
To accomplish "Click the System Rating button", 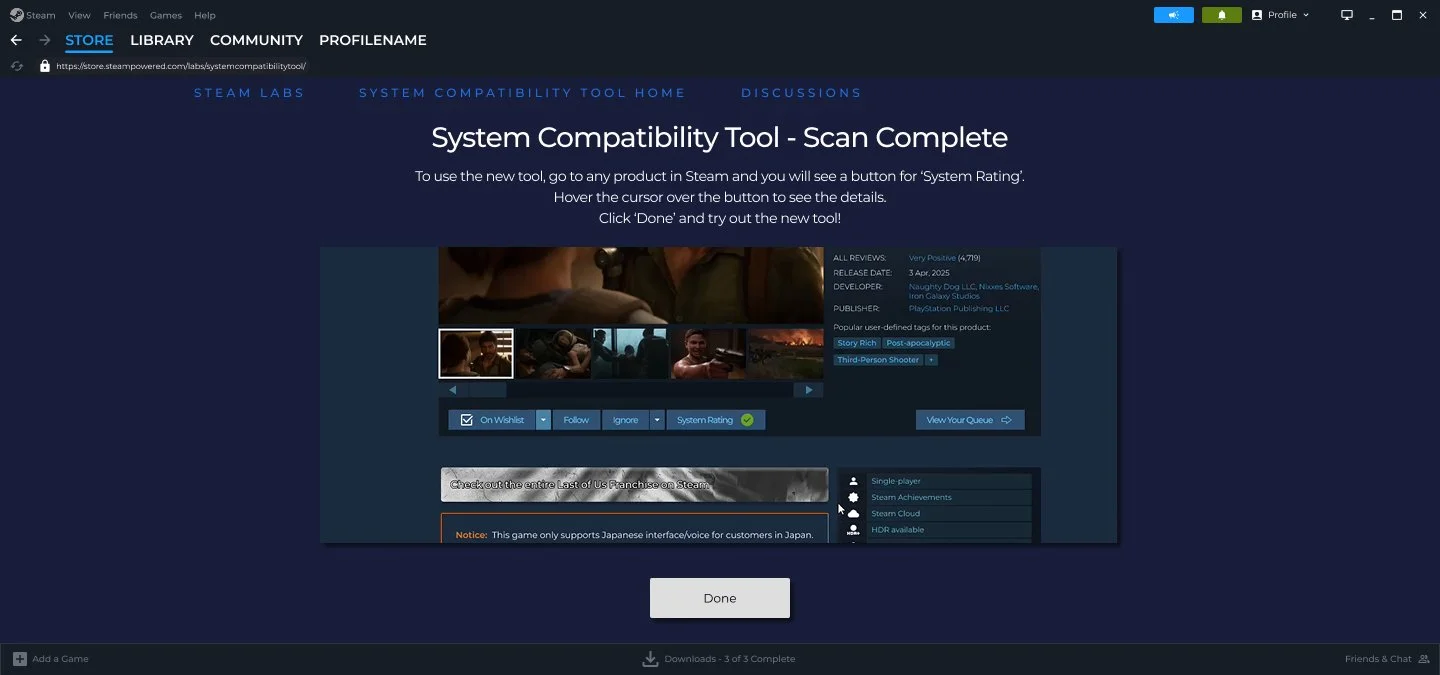I will point(716,420).
